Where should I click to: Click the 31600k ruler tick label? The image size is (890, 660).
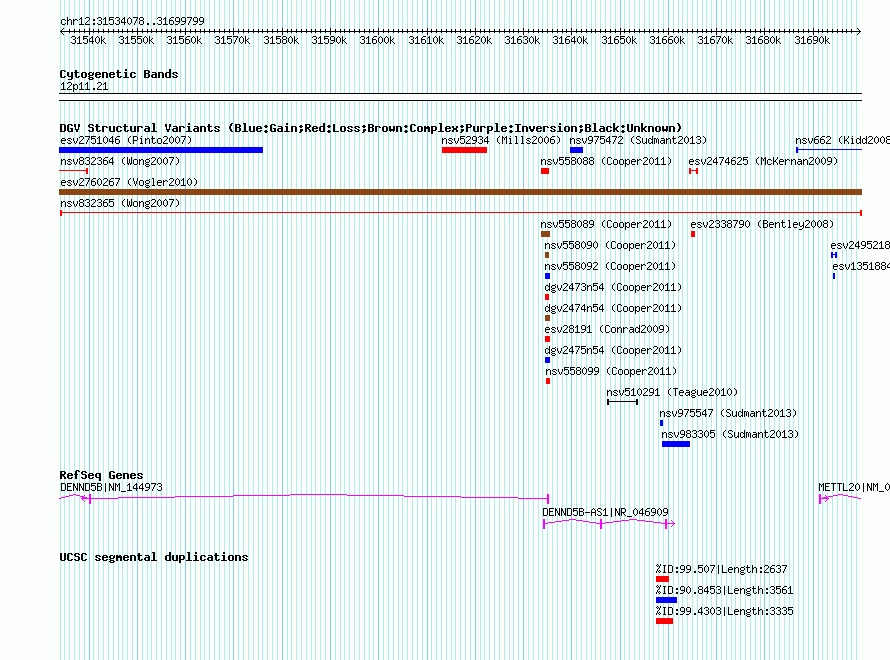(377, 40)
